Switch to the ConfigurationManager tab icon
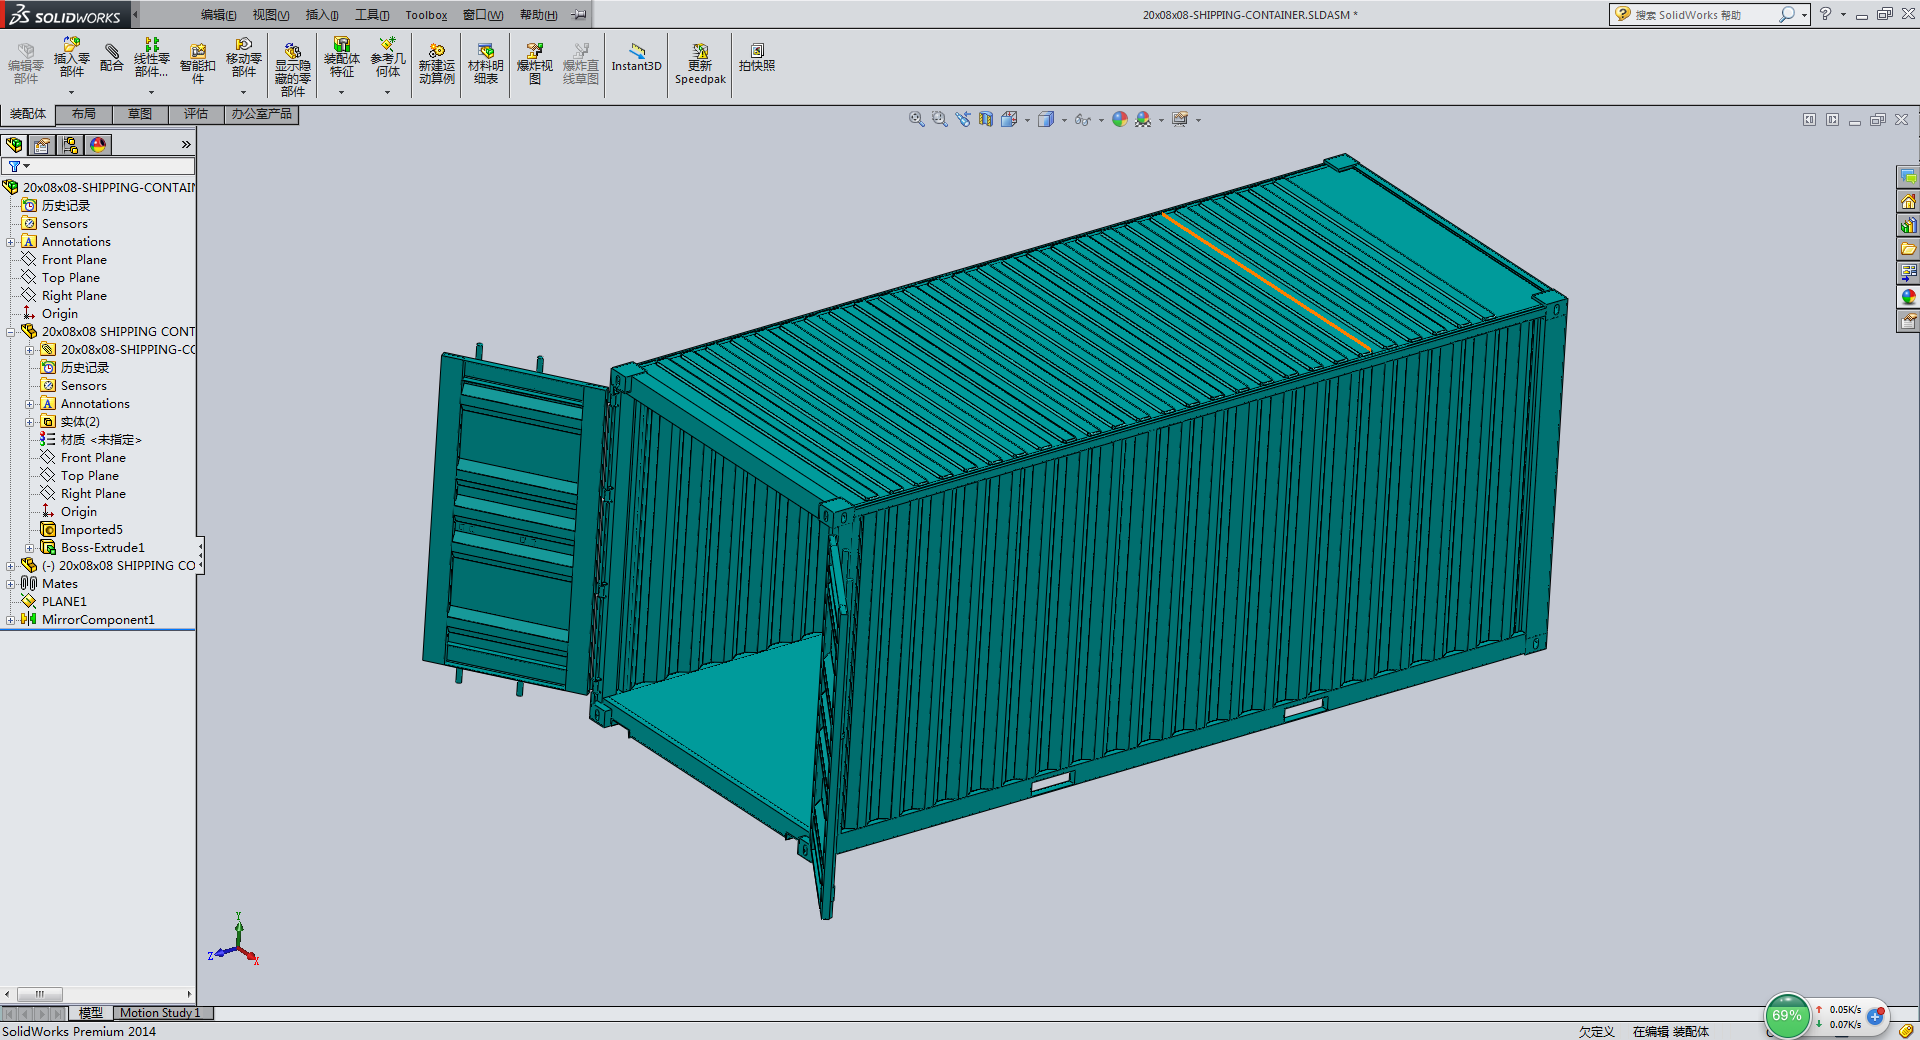The height and width of the screenshot is (1040, 1920). pos(70,145)
